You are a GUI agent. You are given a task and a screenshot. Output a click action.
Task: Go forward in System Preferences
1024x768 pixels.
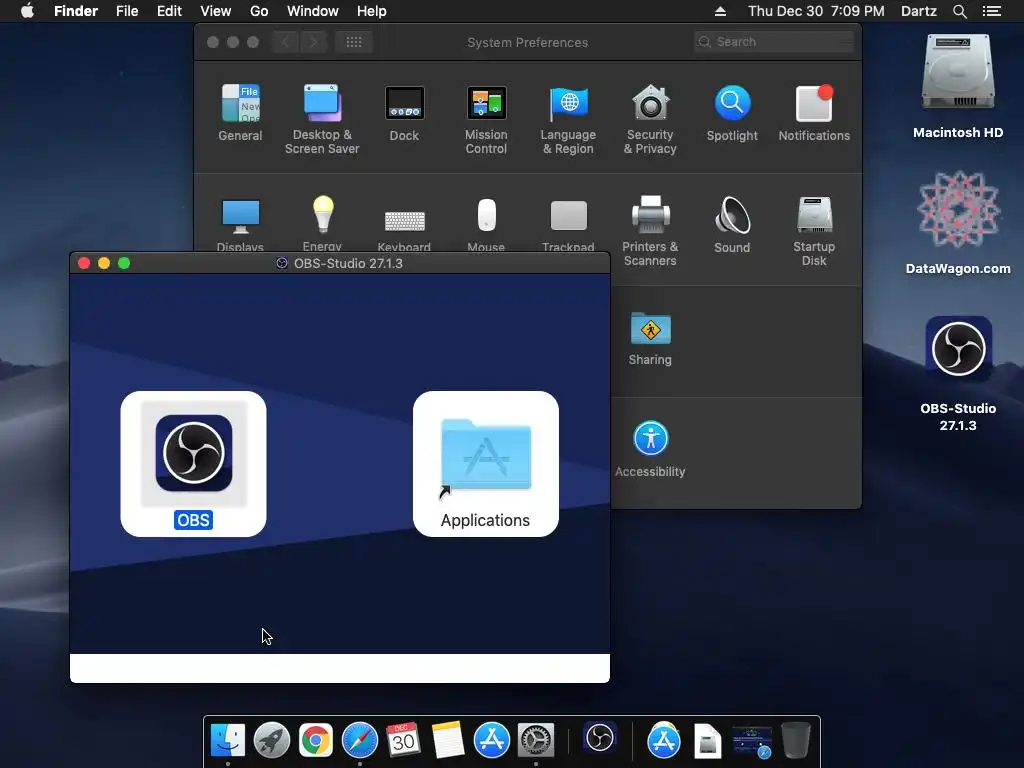[x=313, y=42]
